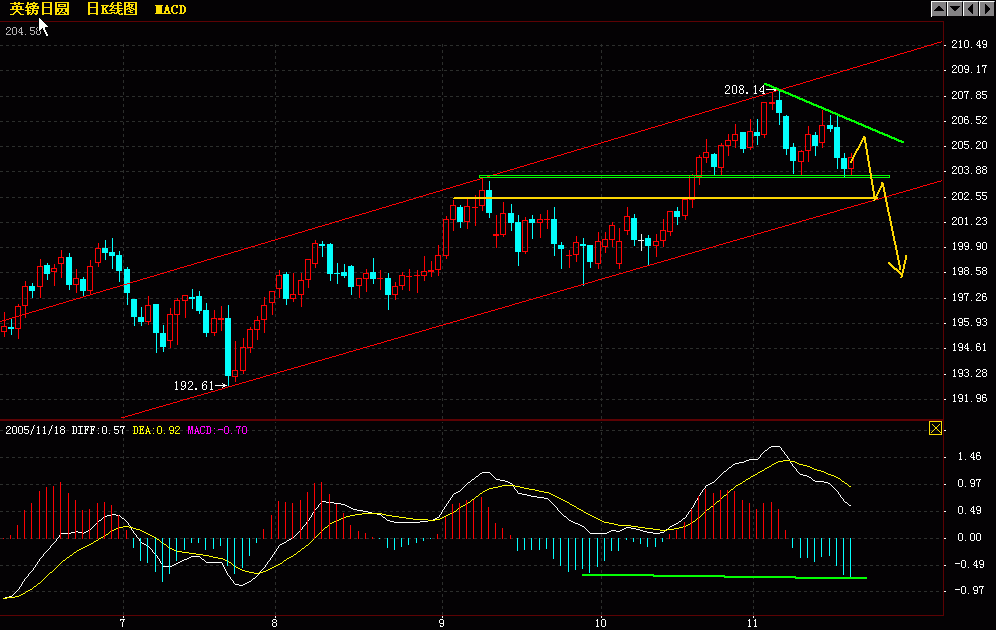Click month 10 on the time axis
996x630 pixels.
600,623
